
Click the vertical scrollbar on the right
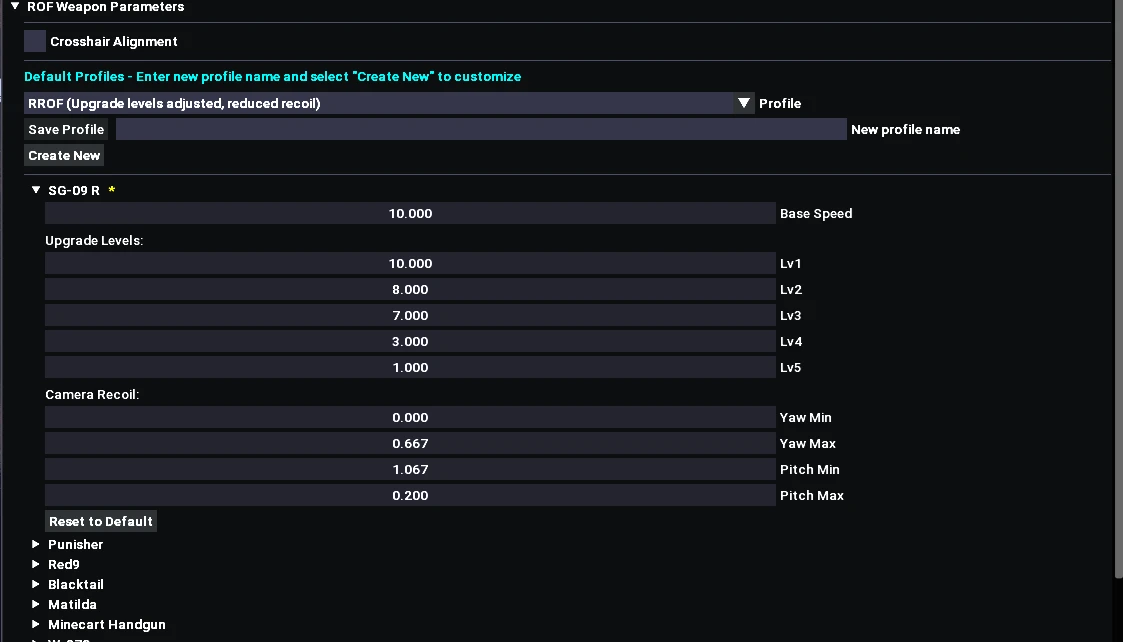(1118, 300)
